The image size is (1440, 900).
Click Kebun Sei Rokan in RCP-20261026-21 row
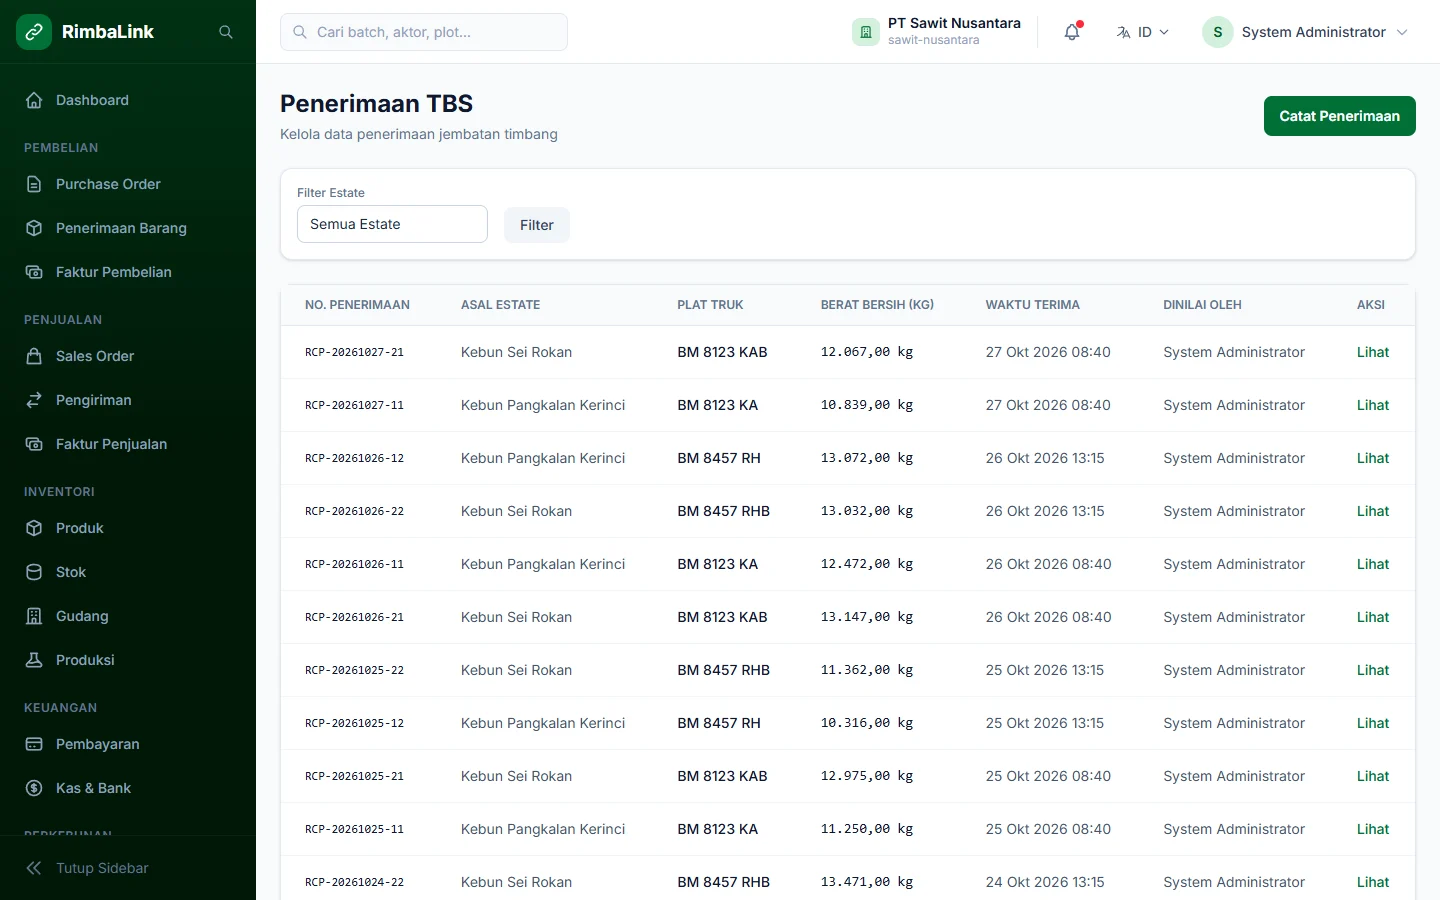[516, 617]
